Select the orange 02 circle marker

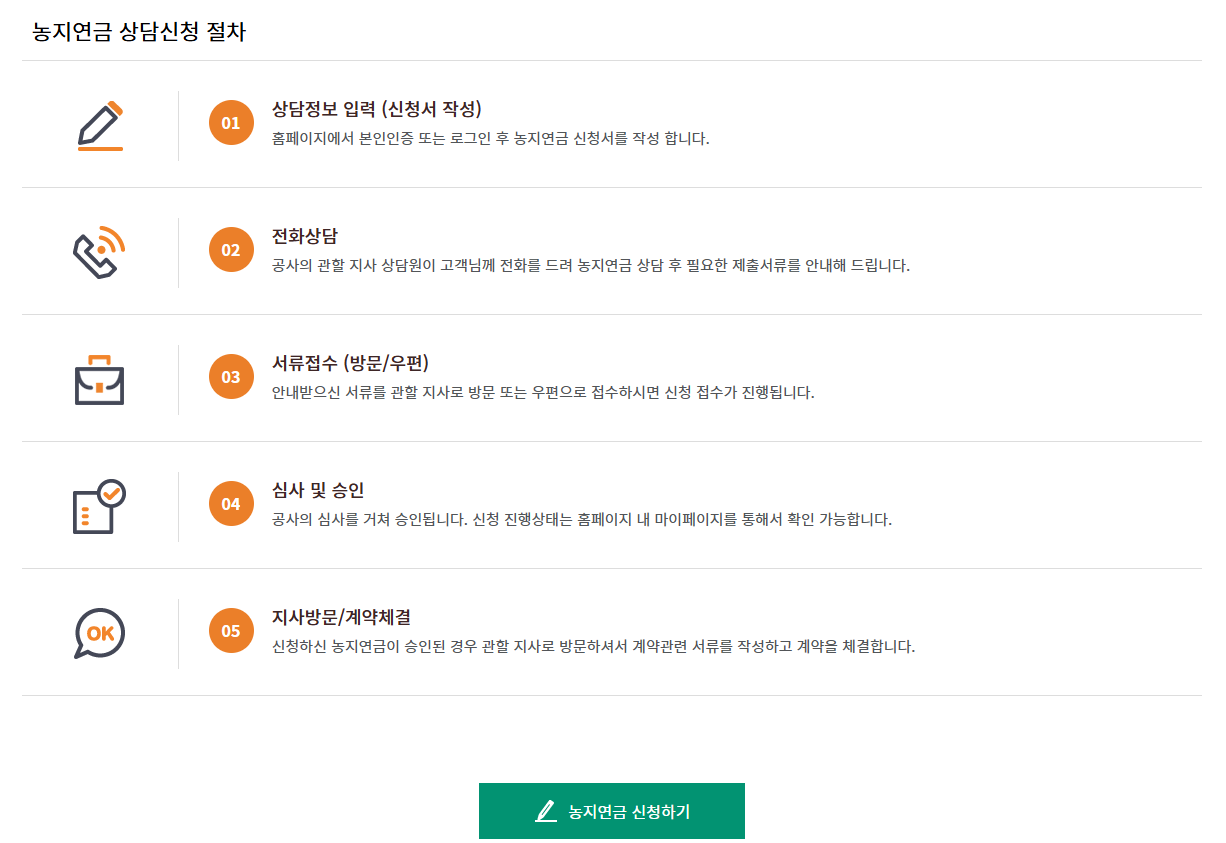pyautogui.click(x=231, y=249)
